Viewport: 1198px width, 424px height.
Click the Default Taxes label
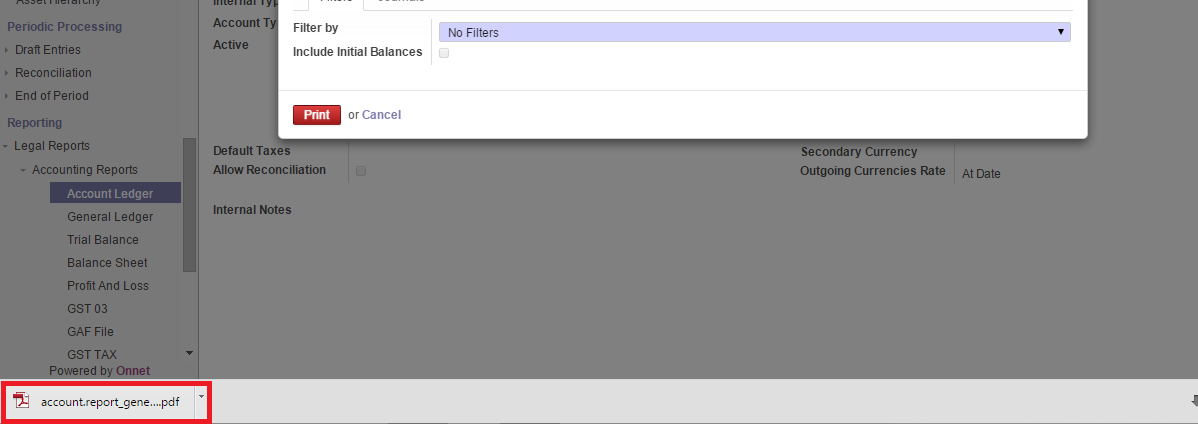pos(251,151)
